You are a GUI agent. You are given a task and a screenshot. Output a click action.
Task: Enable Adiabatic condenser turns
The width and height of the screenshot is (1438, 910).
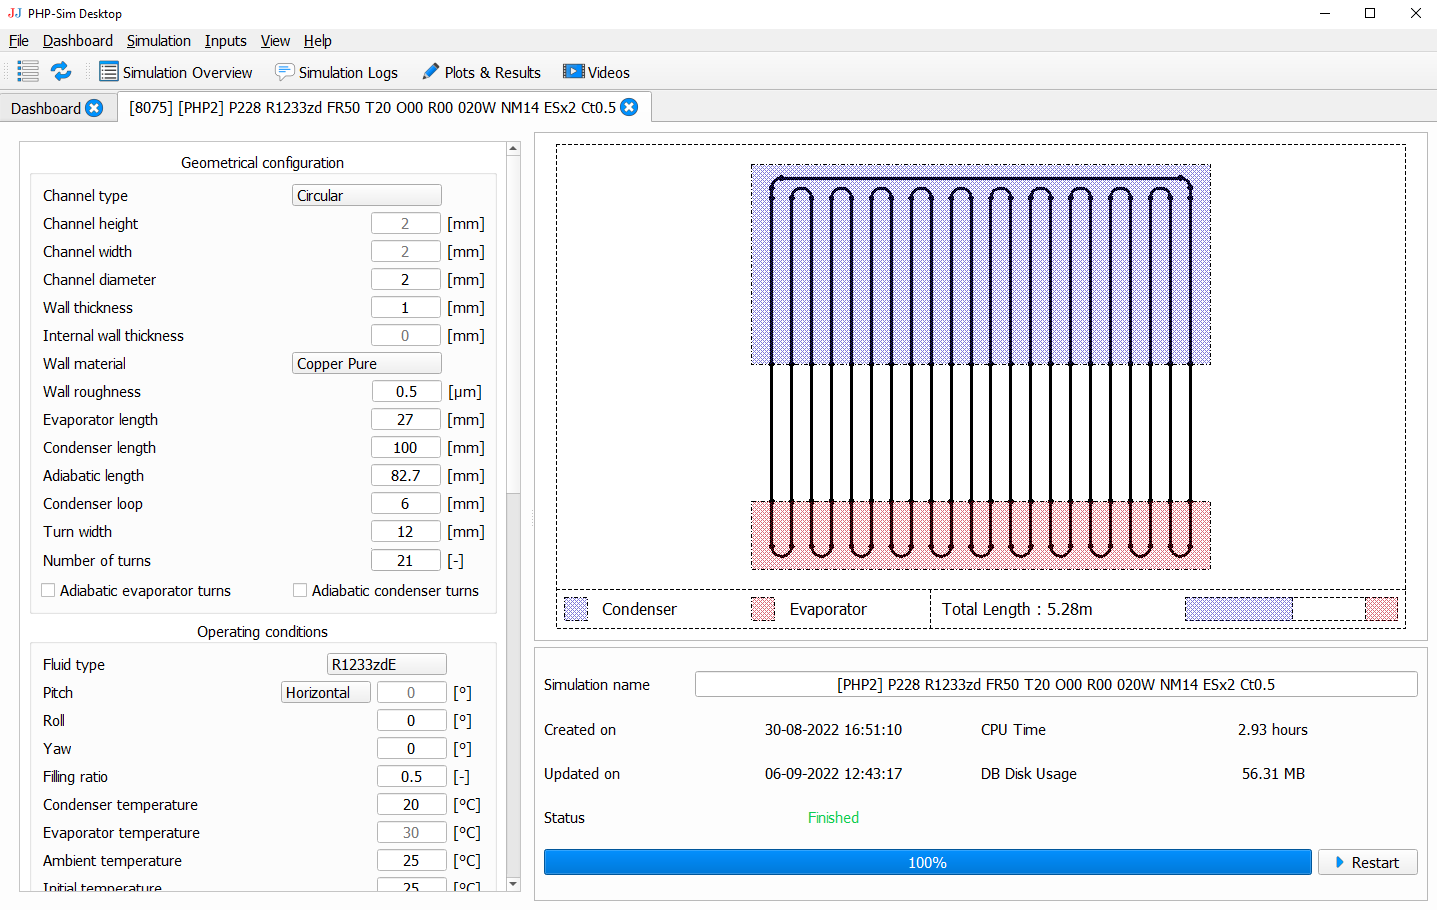click(298, 590)
